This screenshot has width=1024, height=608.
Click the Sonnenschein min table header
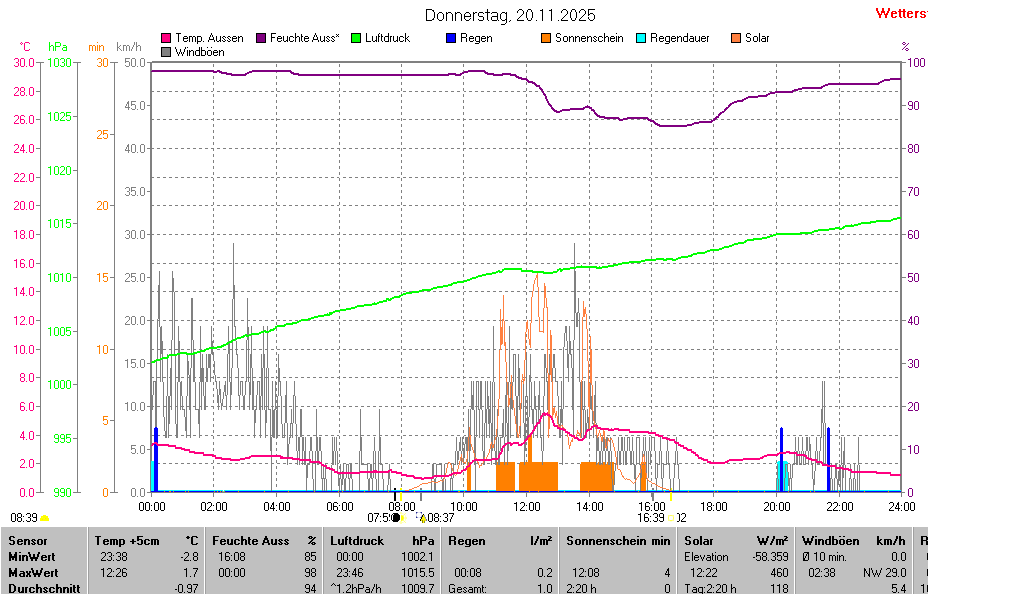pyautogui.click(x=618, y=540)
